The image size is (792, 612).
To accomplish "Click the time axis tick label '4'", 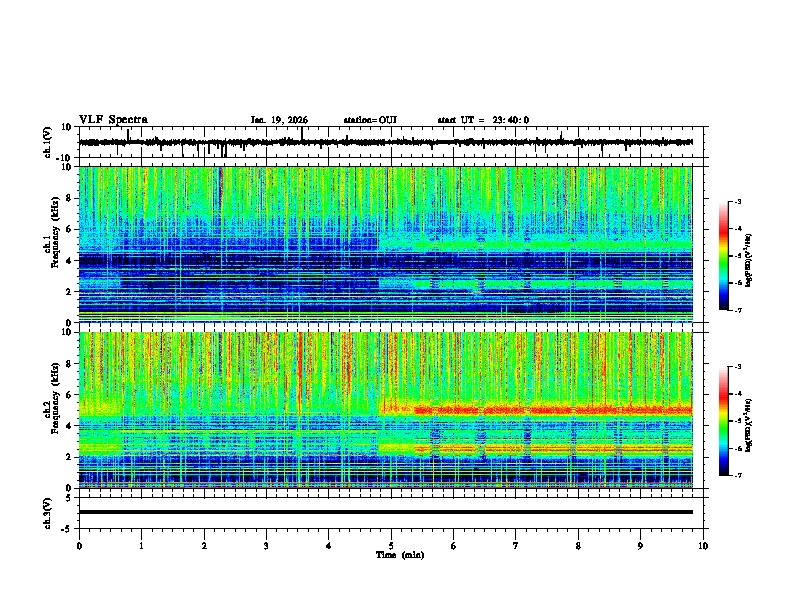I will point(329,546).
